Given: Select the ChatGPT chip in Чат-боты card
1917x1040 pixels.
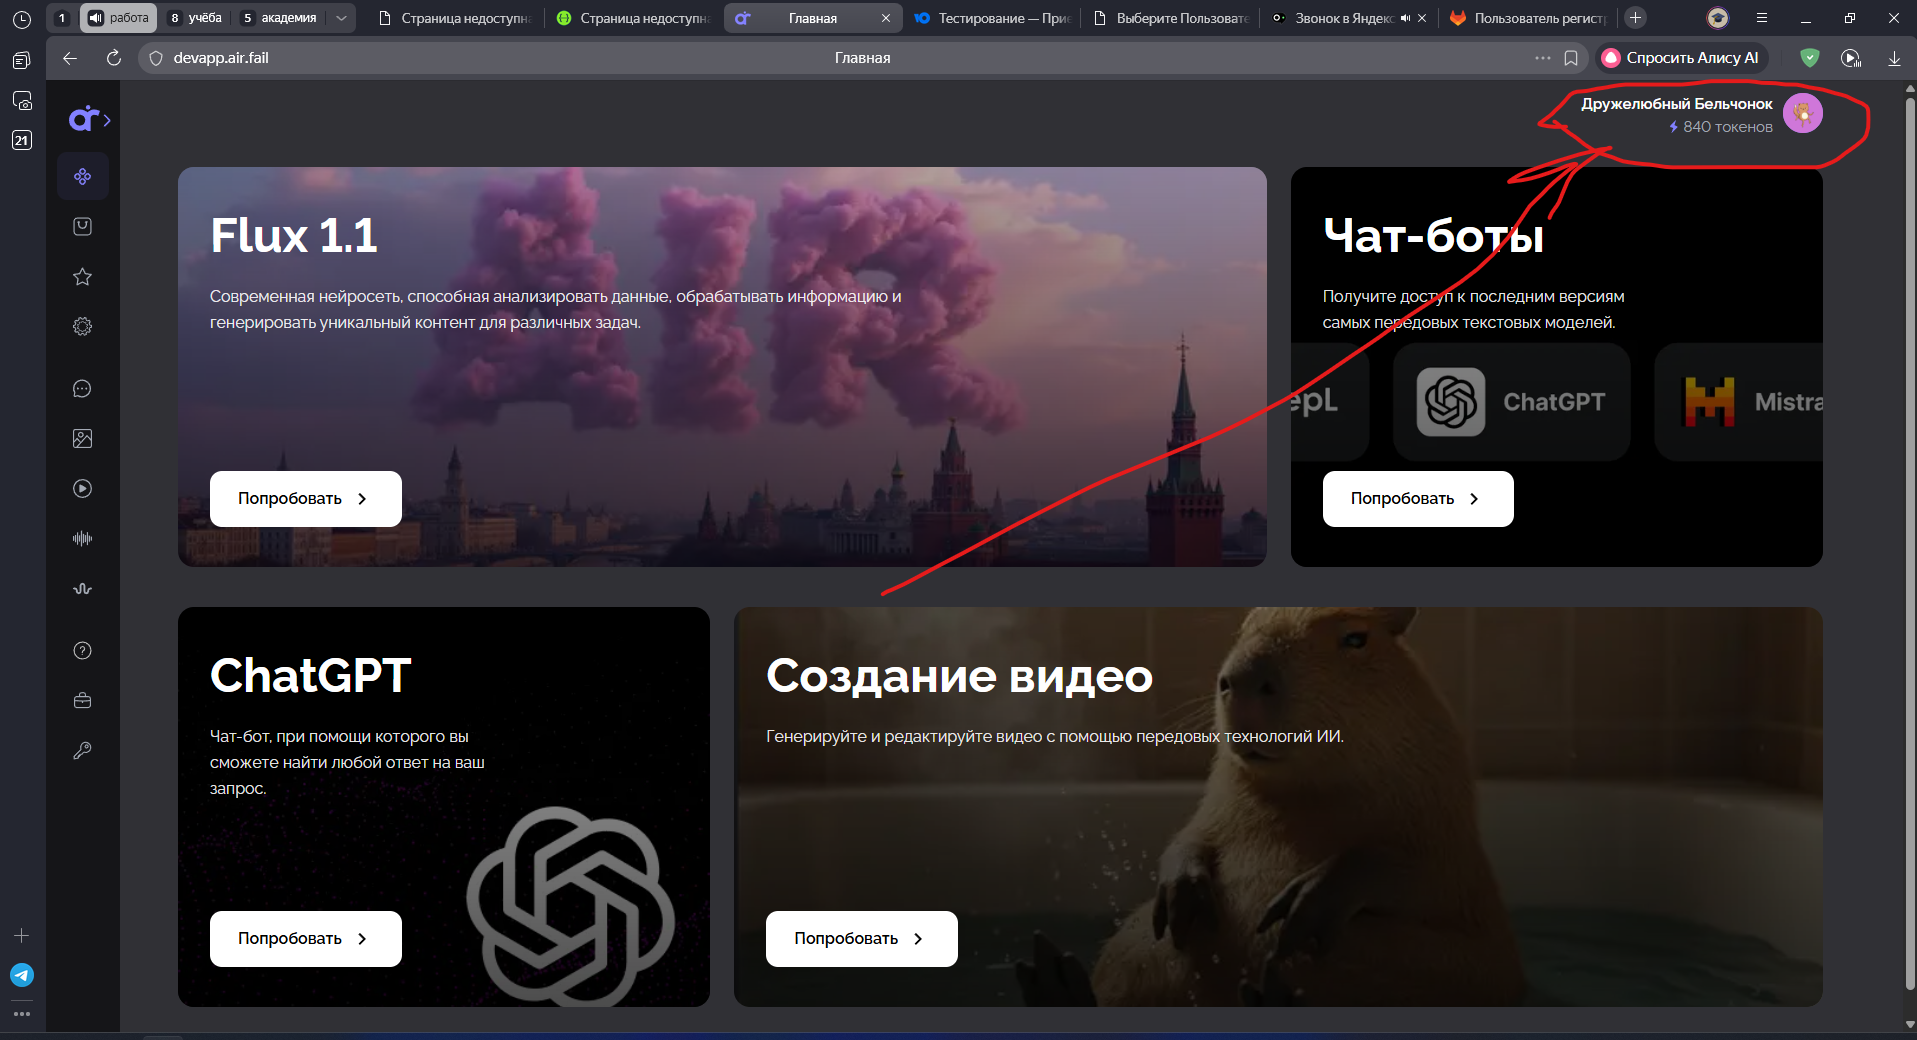Looking at the screenshot, I should (x=1512, y=402).
